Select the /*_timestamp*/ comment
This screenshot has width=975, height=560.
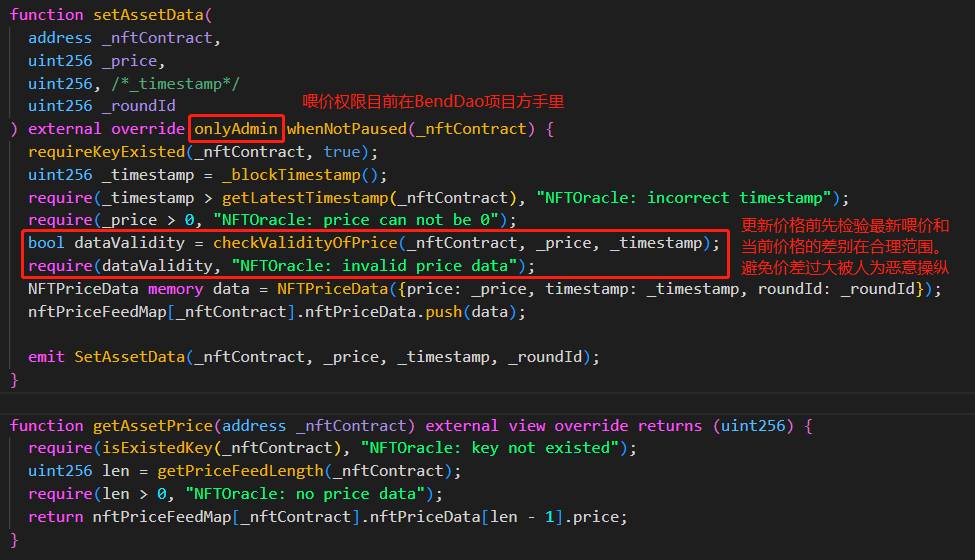175,83
